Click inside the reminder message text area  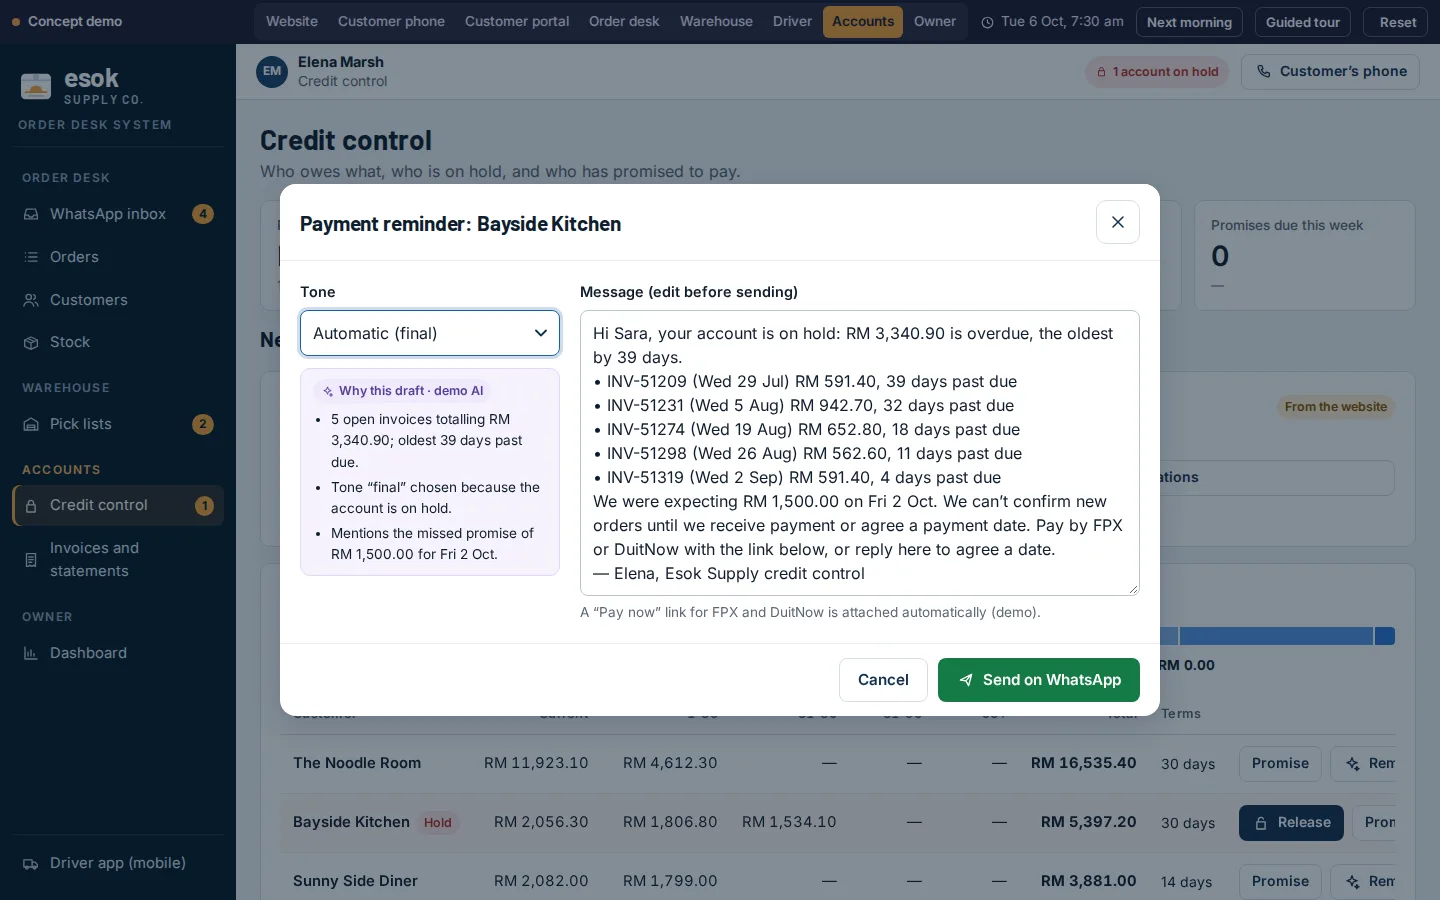[860, 453]
